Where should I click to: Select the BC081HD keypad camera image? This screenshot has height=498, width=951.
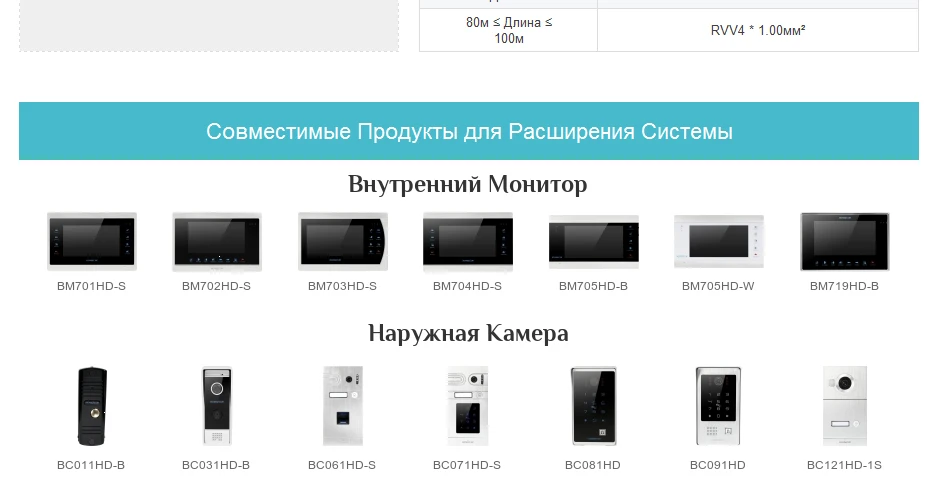click(x=593, y=406)
